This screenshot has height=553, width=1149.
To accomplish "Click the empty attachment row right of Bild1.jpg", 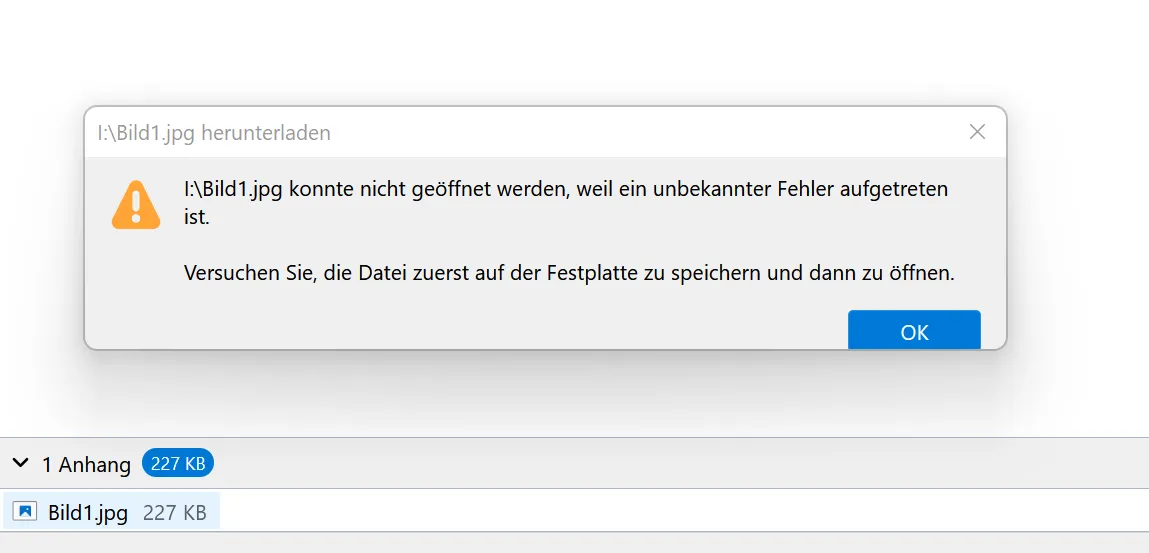I will tap(681, 511).
